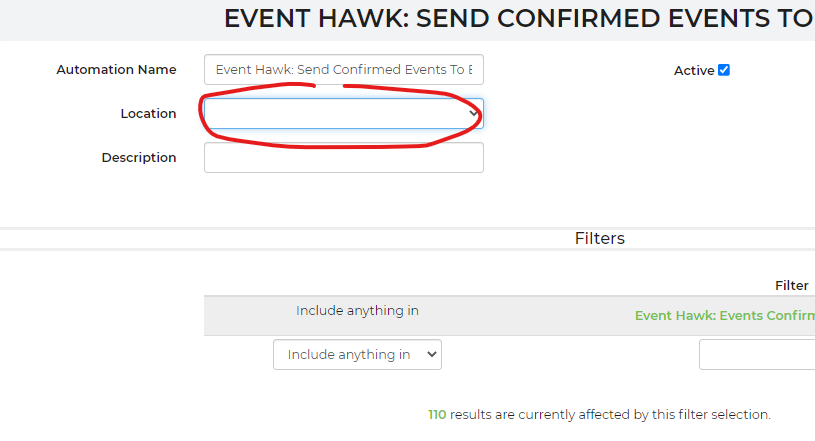
Task: Expand the 'Include anything in' select box
Action: pyautogui.click(x=357, y=355)
